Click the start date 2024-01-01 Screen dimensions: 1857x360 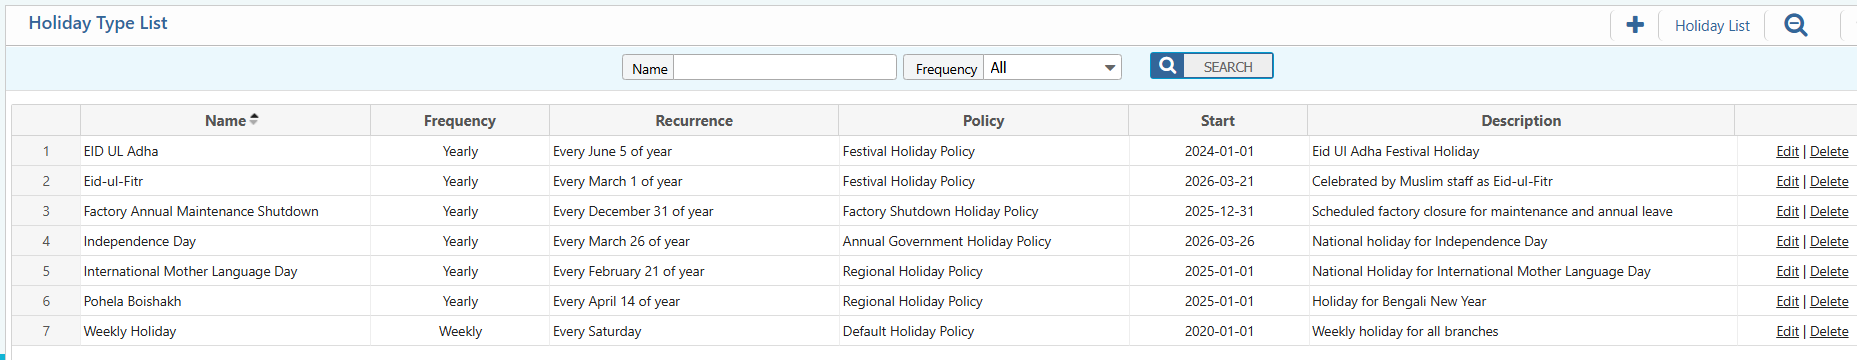coord(1218,151)
